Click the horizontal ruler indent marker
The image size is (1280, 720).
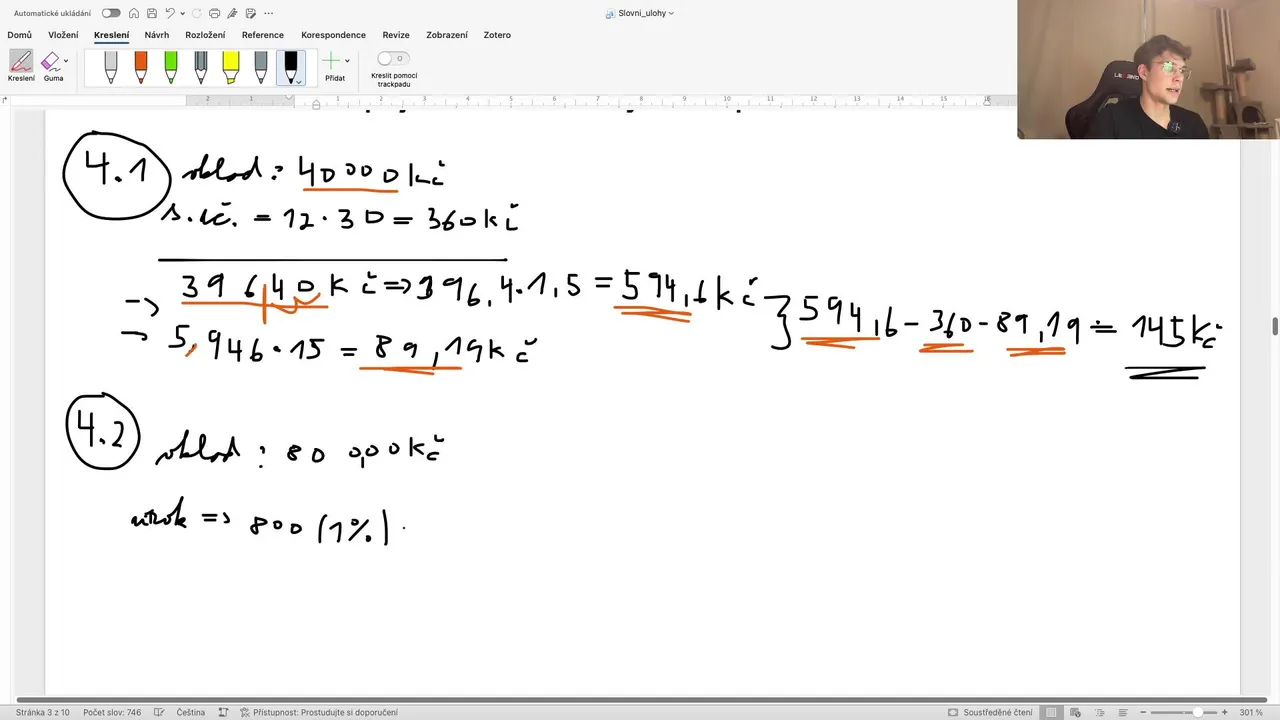pyautogui.click(x=317, y=103)
